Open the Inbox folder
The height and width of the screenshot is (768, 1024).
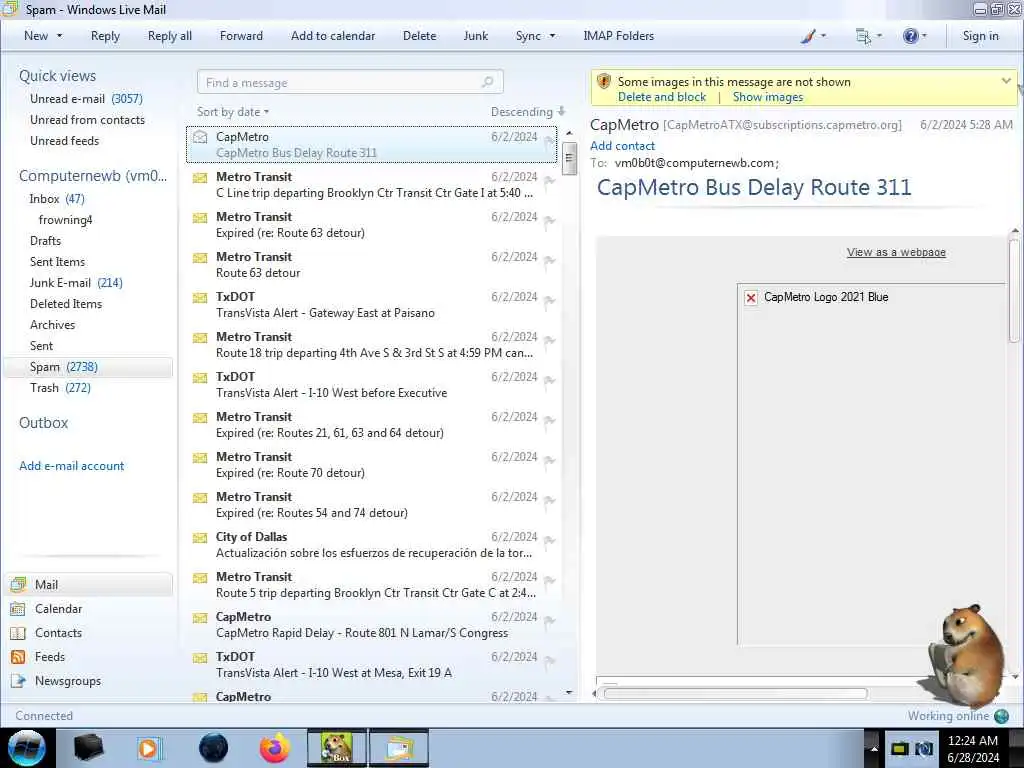57,199
